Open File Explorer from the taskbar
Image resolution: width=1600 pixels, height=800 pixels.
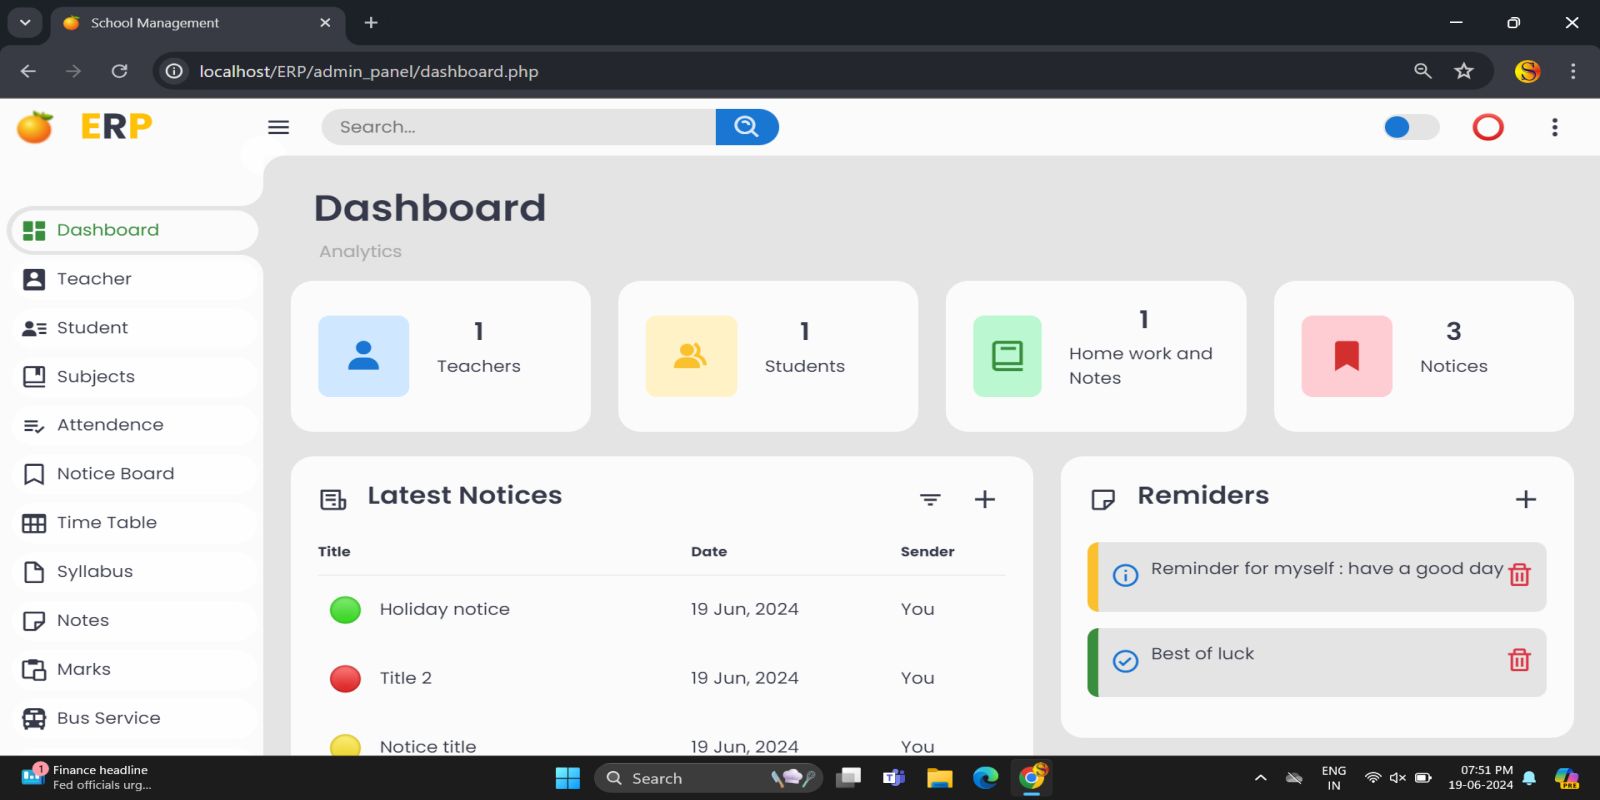940,778
